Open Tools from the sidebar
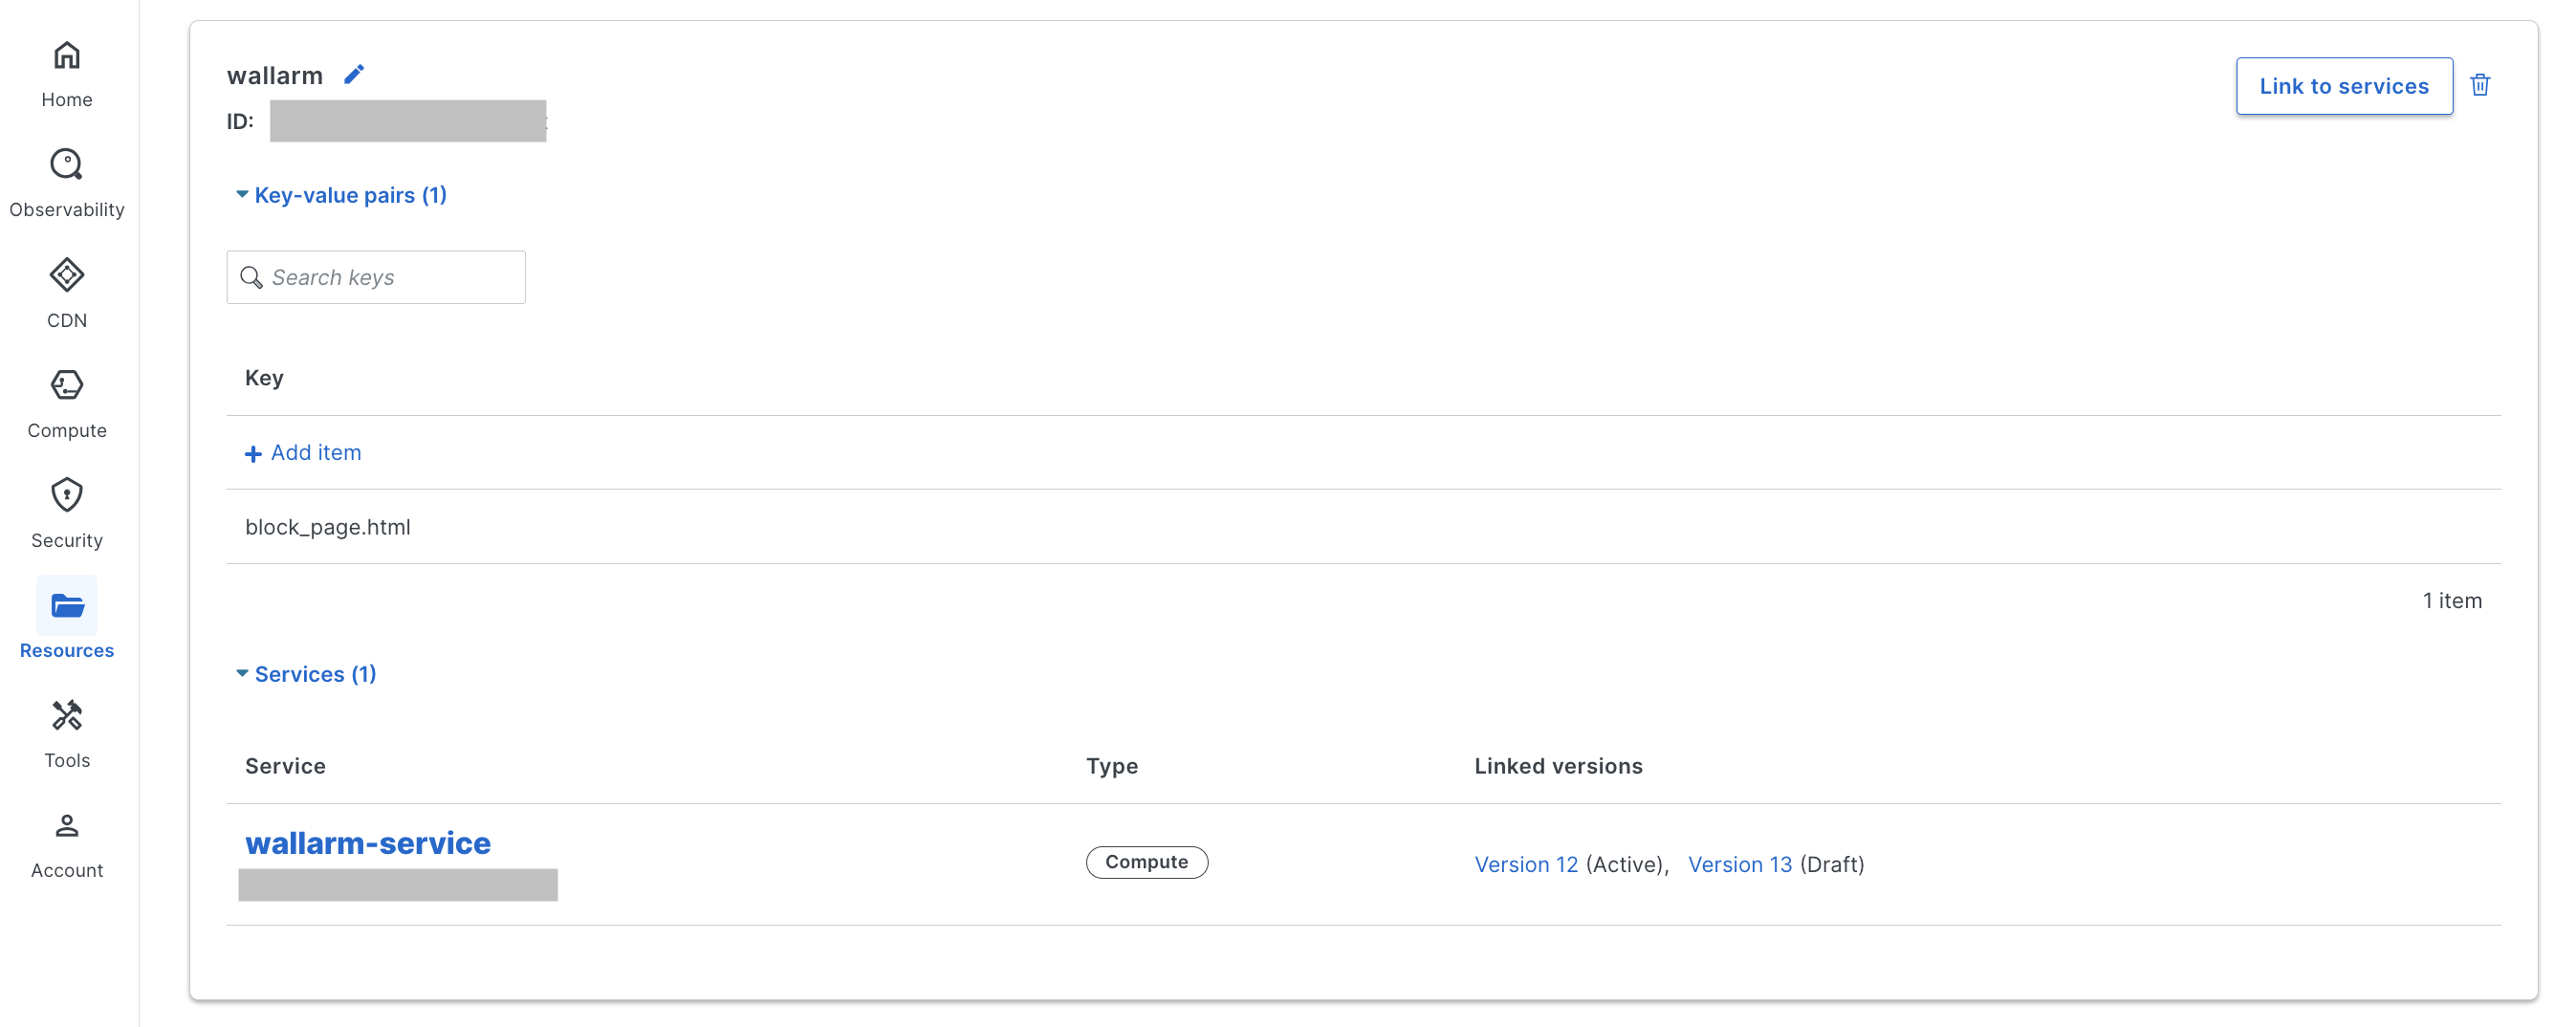Screen dimensions: 2576x1027 (67, 733)
